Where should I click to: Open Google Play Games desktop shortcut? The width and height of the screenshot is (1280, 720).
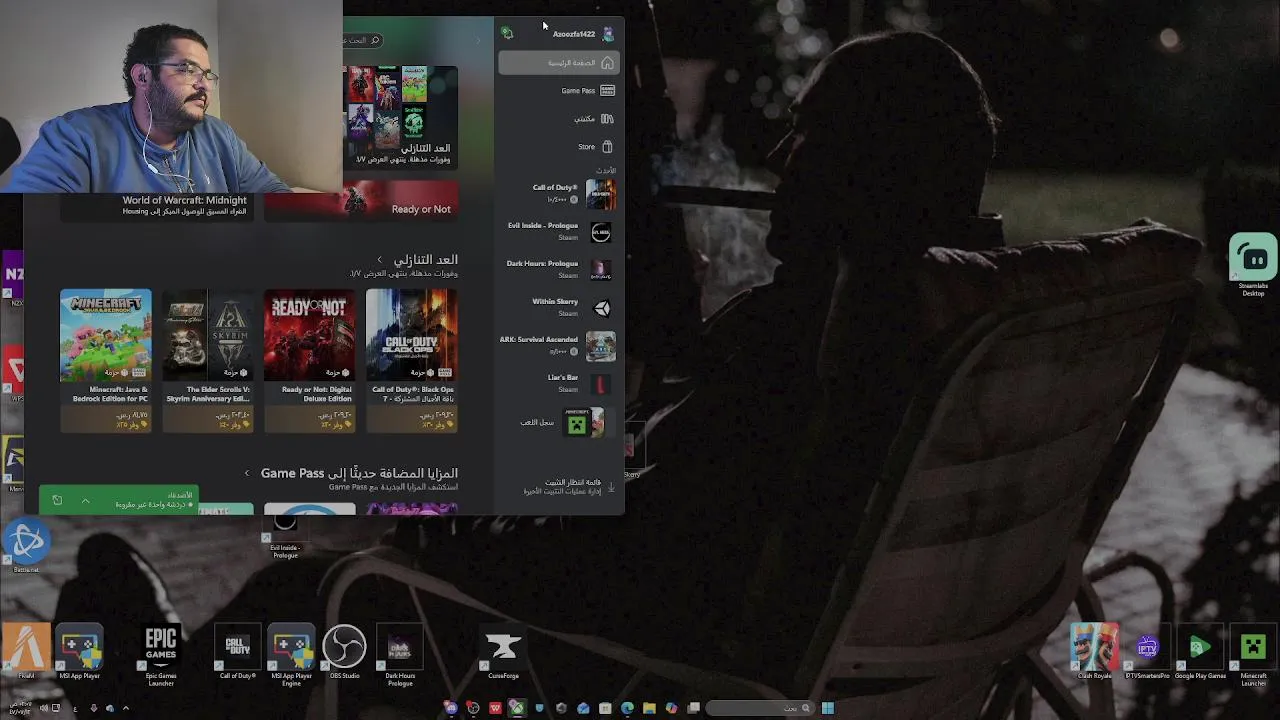[1200, 651]
